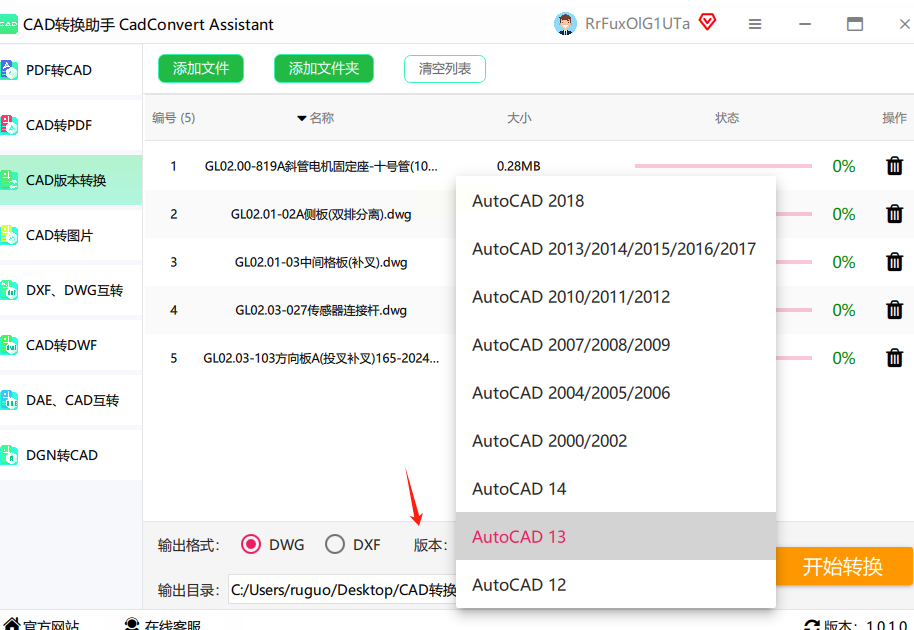Click the DAE、CAD互转 sidebar icon

tap(9, 400)
